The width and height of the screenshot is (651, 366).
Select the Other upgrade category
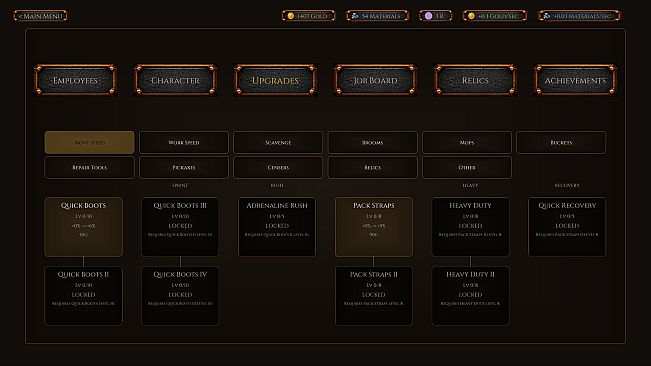(467, 167)
